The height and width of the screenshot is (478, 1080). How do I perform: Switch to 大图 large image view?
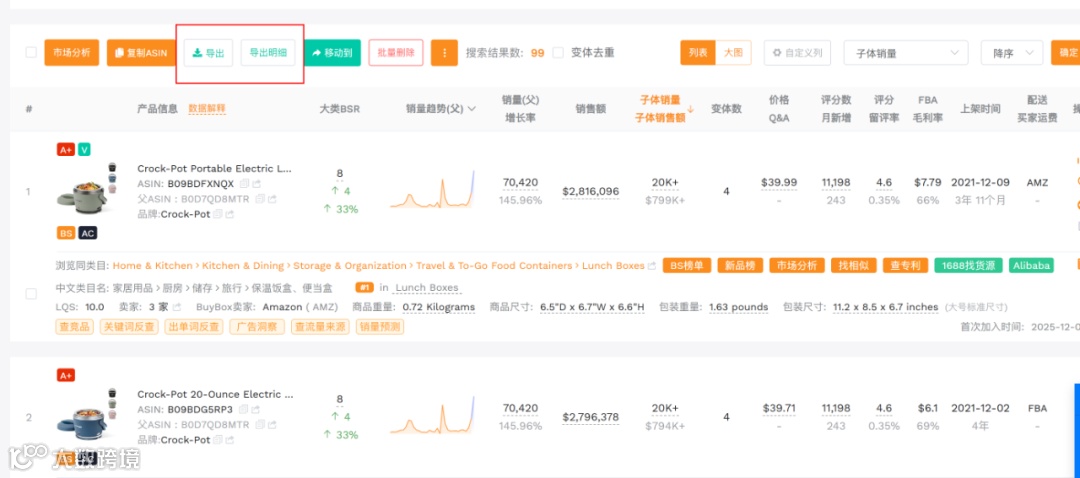(734, 52)
